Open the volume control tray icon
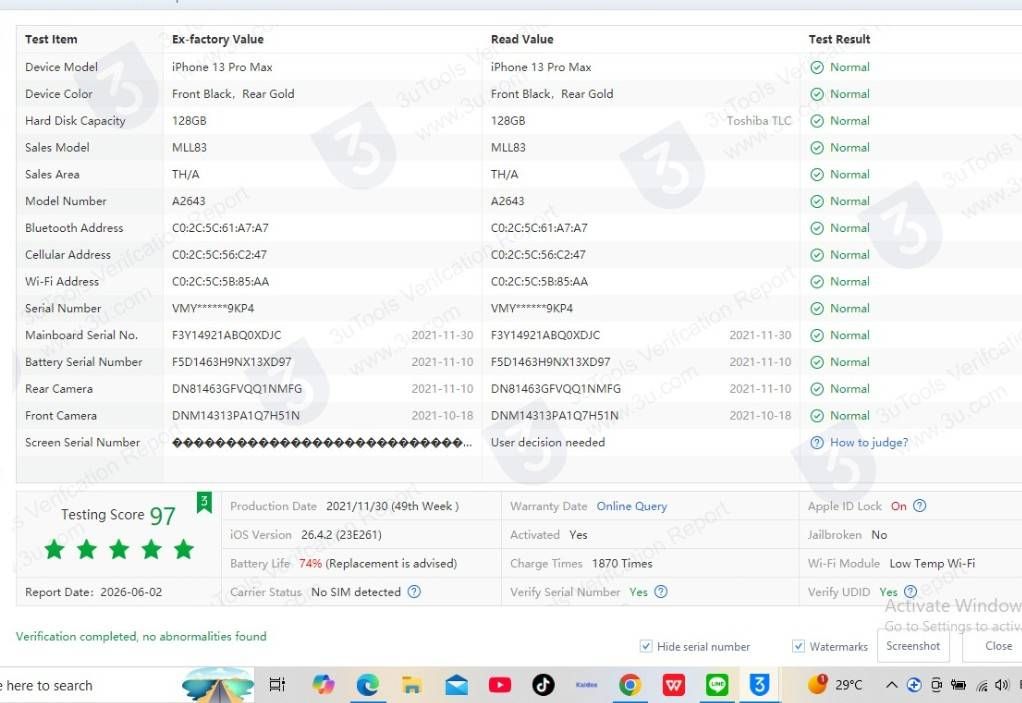1022x703 pixels. 1002,685
